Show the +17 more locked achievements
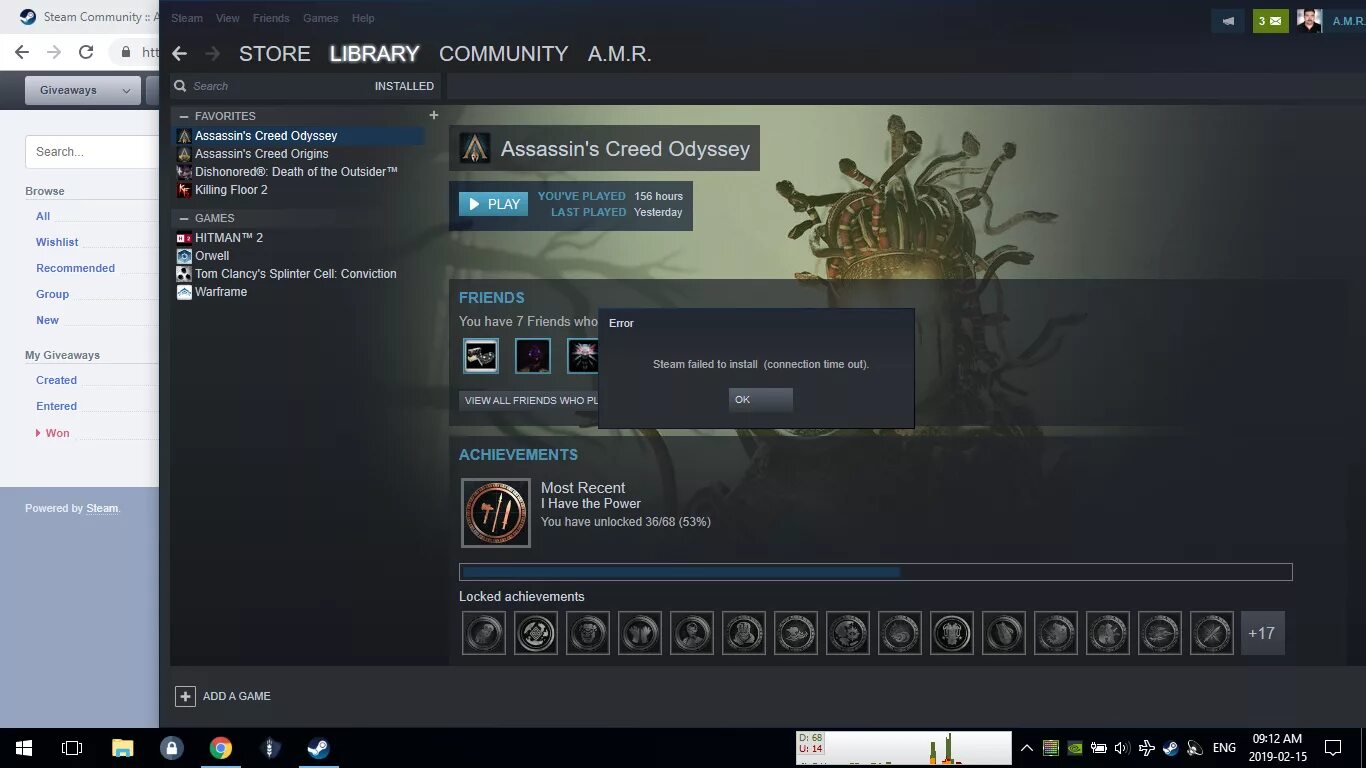The width and height of the screenshot is (1366, 768). (1262, 633)
